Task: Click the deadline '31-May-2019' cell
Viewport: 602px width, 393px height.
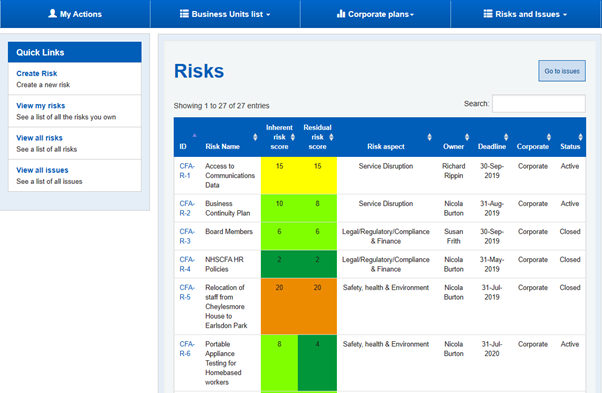Action: (x=492, y=264)
